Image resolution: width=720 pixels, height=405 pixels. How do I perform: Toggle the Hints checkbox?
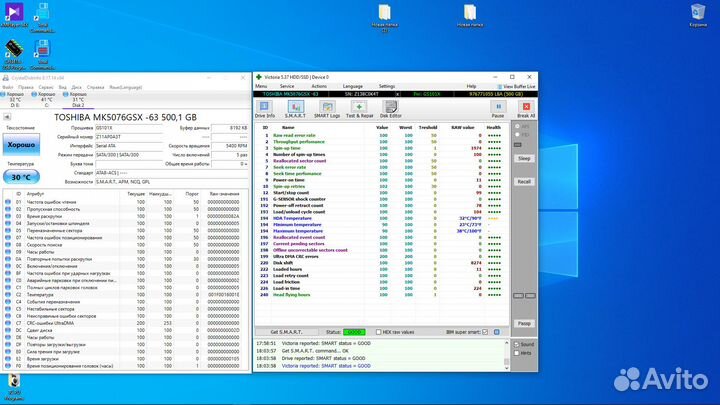point(517,353)
